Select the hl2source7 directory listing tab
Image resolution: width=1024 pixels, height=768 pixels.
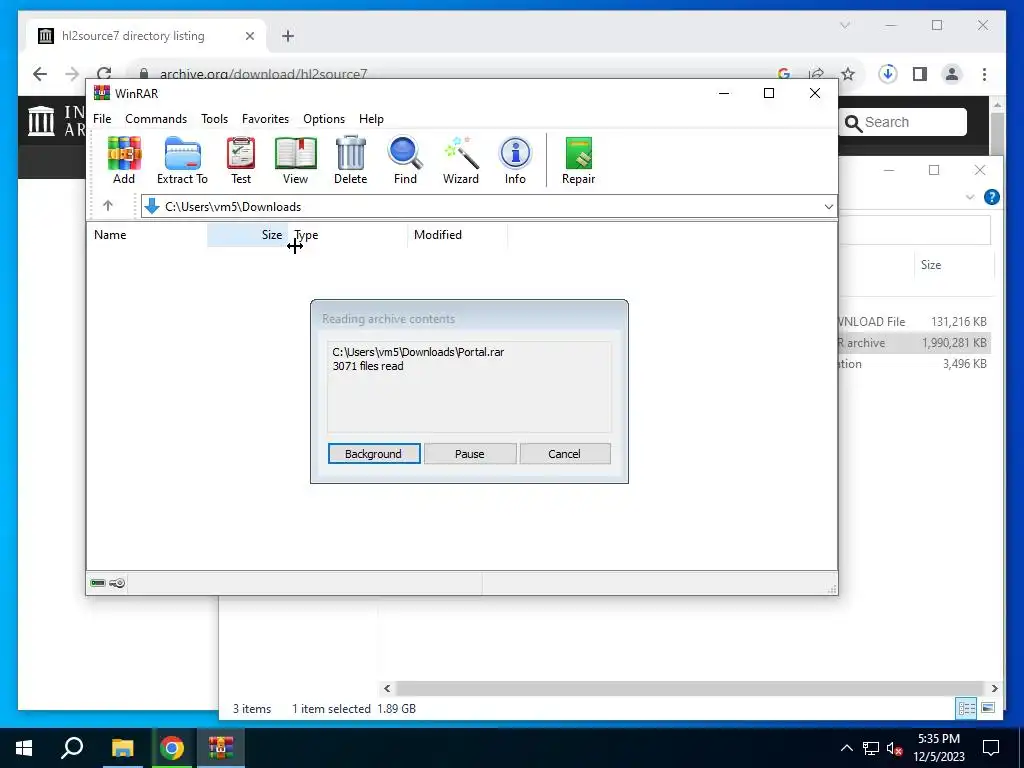[x=147, y=36]
